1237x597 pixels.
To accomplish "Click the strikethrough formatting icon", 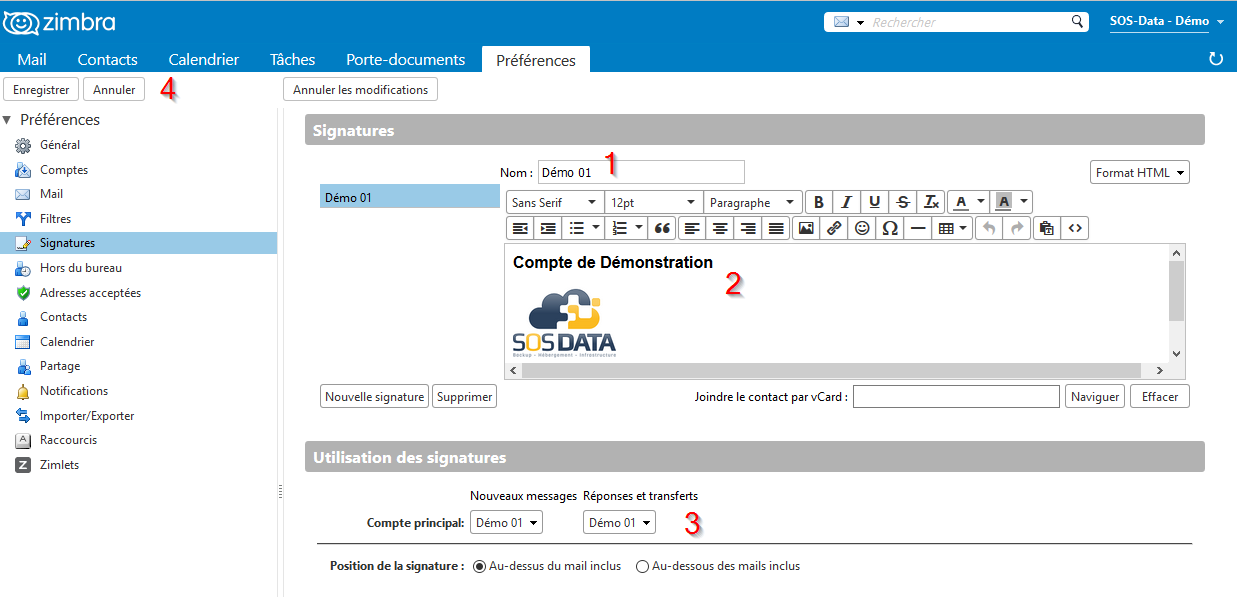I will (x=903, y=202).
